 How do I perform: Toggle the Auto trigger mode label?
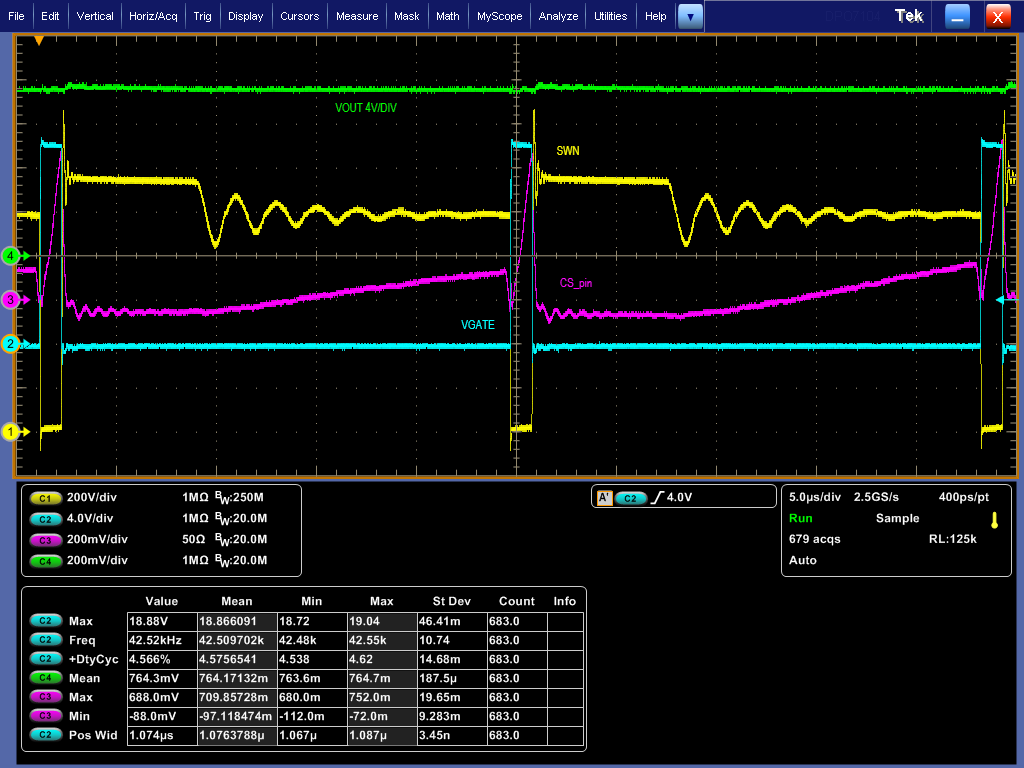pyautogui.click(x=802, y=560)
